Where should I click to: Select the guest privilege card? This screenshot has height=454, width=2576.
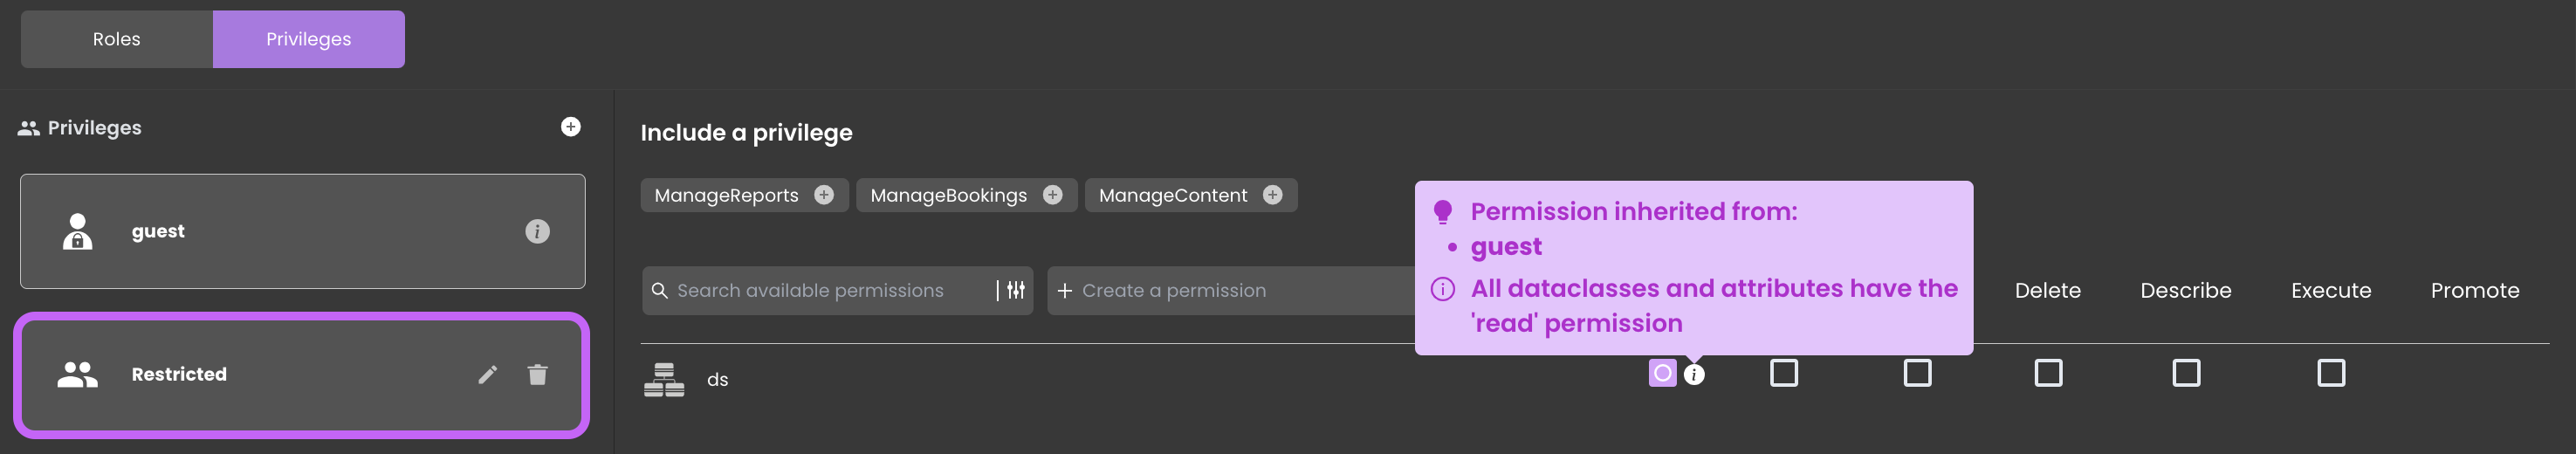pyautogui.click(x=302, y=232)
